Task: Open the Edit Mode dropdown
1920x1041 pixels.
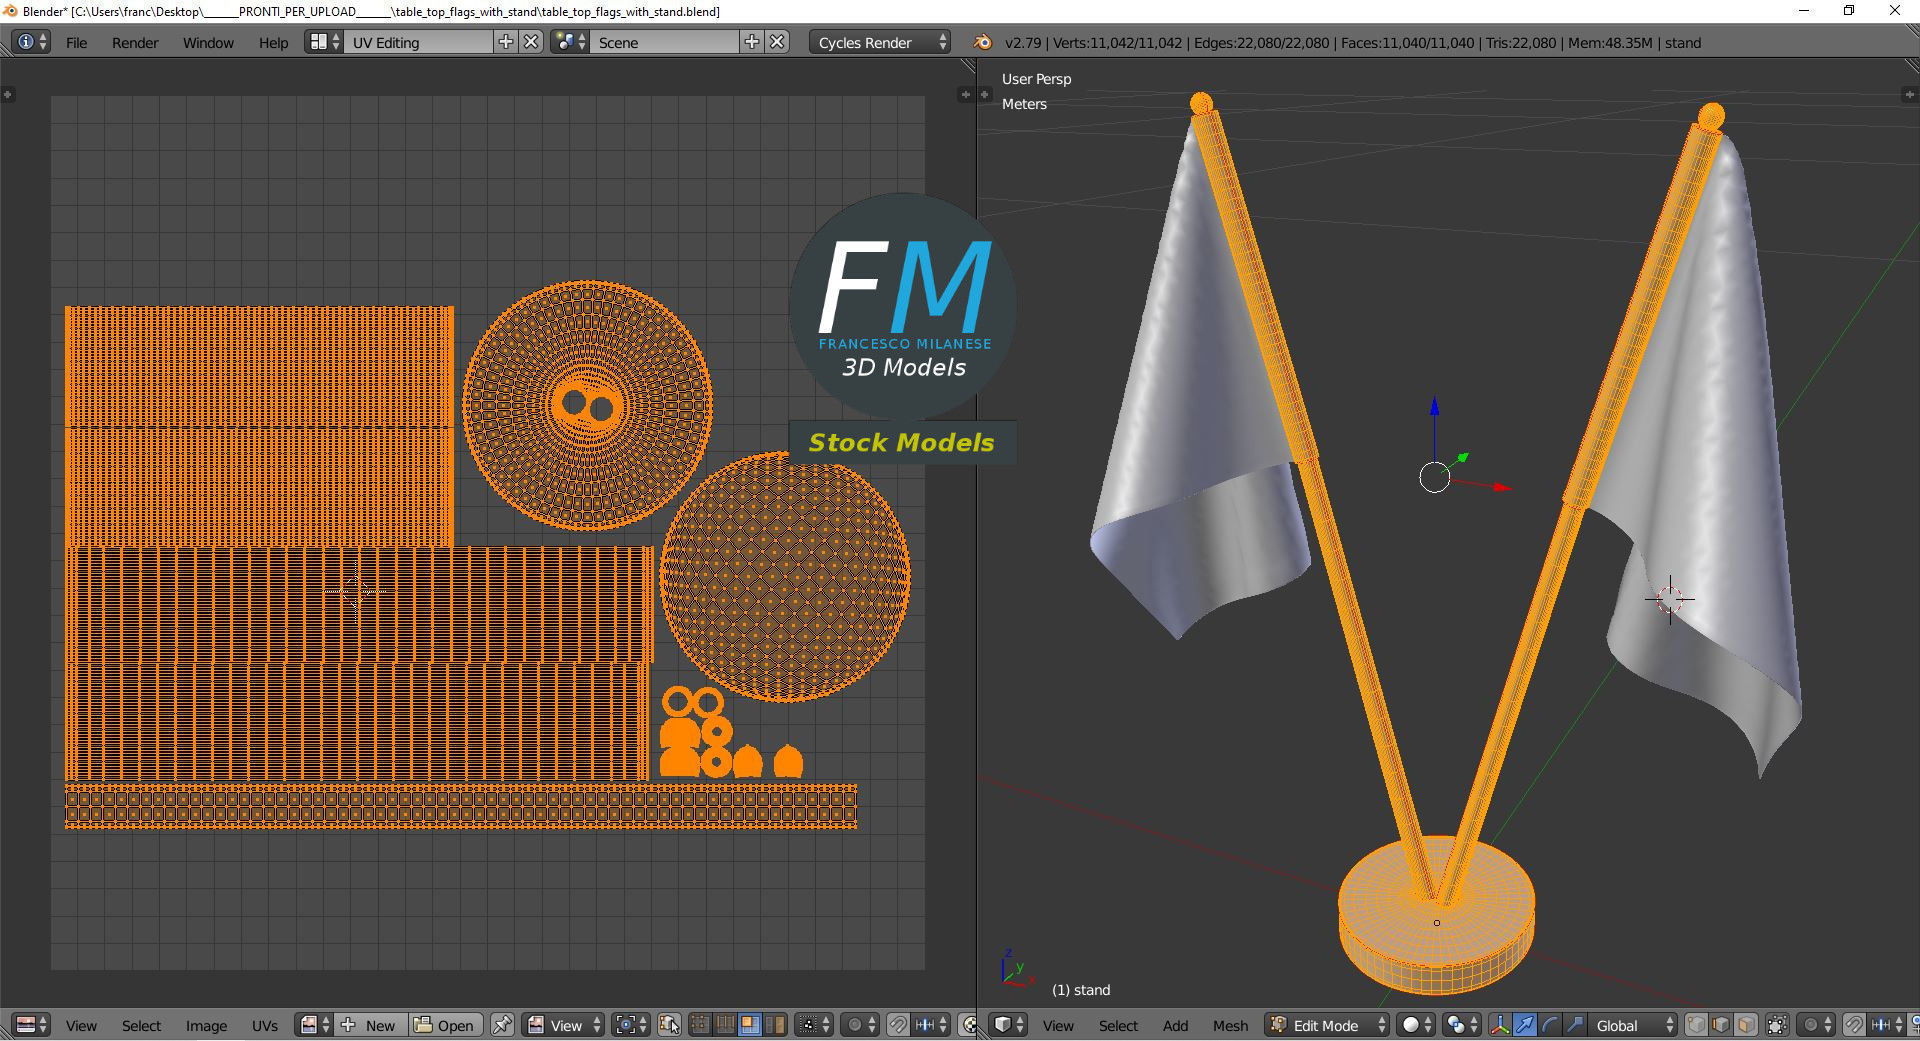Action: (1327, 1025)
